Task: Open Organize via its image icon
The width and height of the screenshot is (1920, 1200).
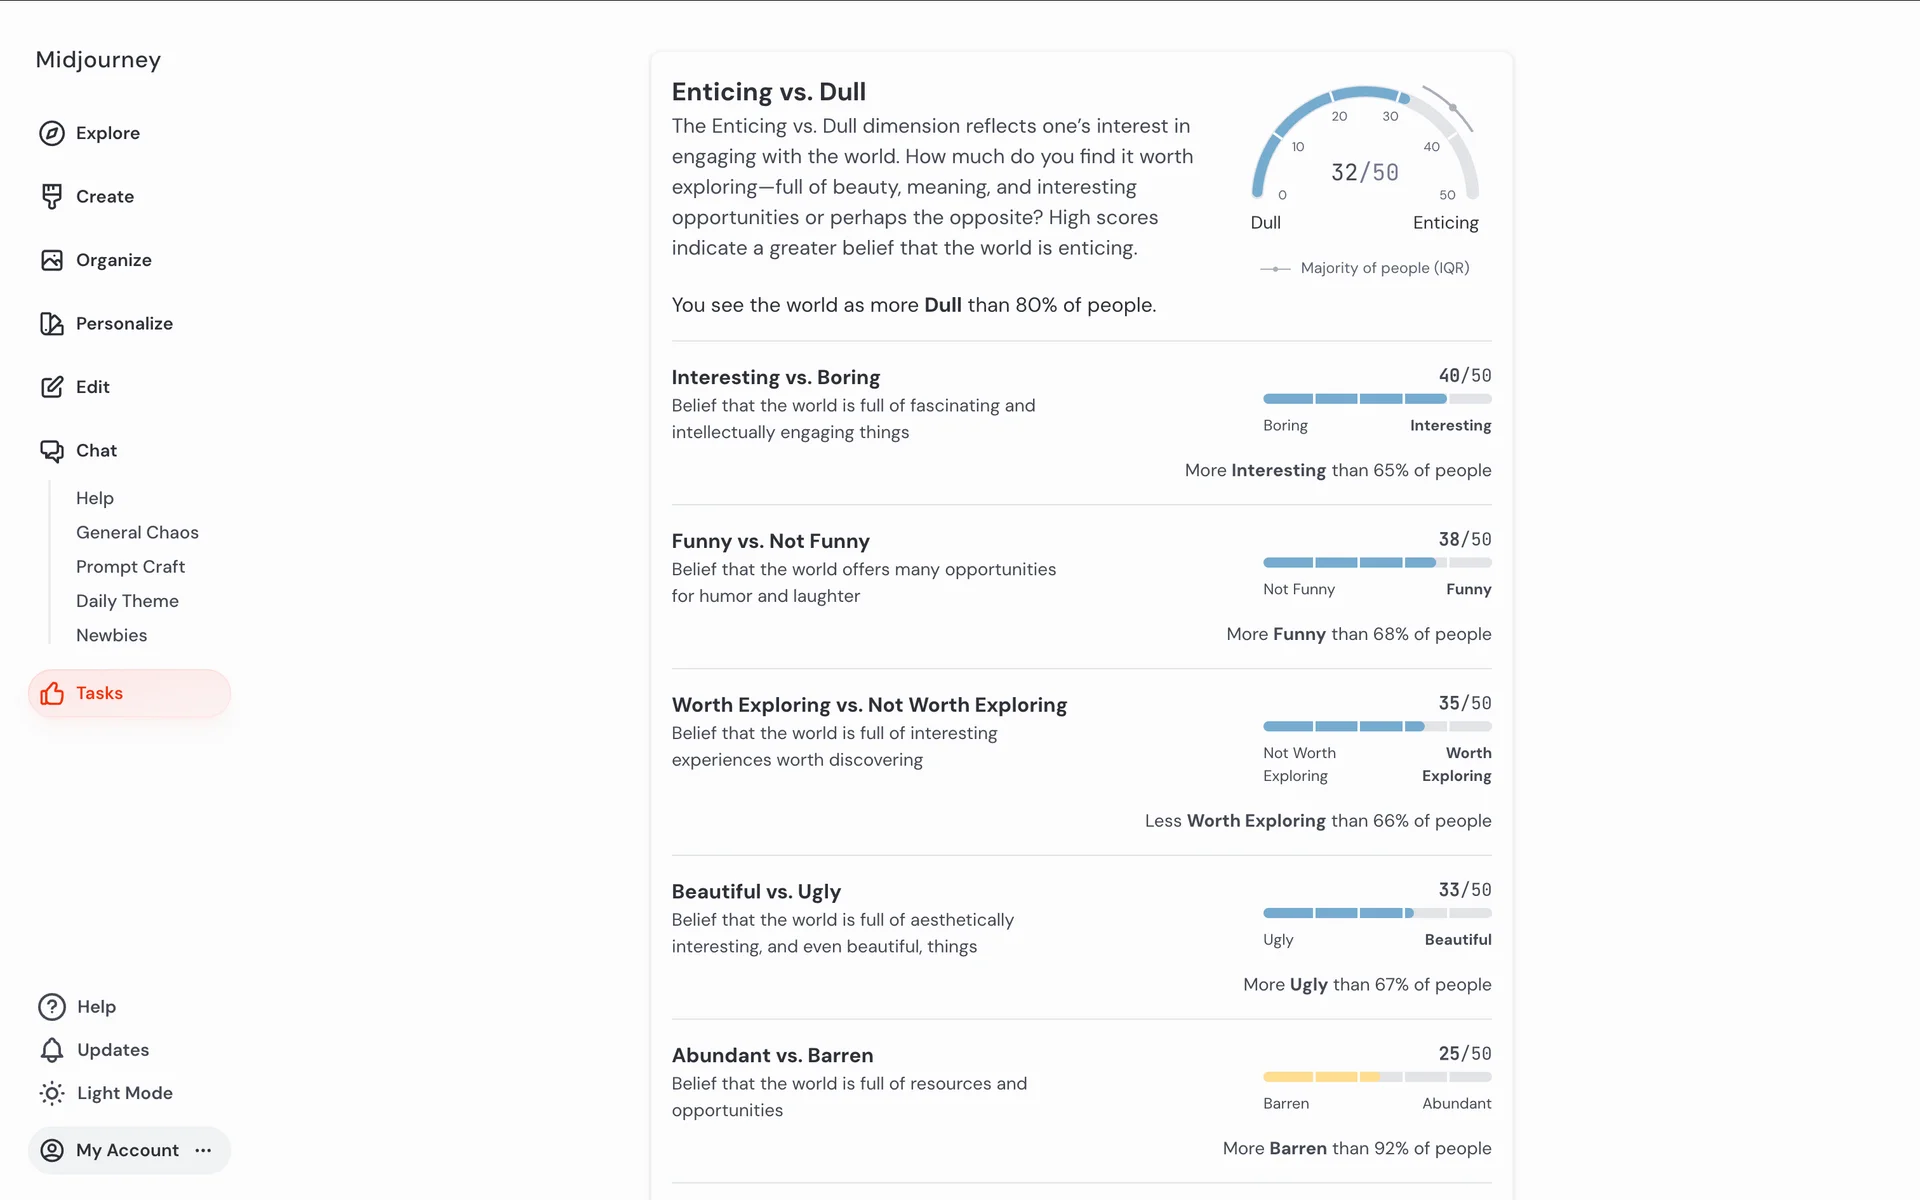Action: (52, 260)
